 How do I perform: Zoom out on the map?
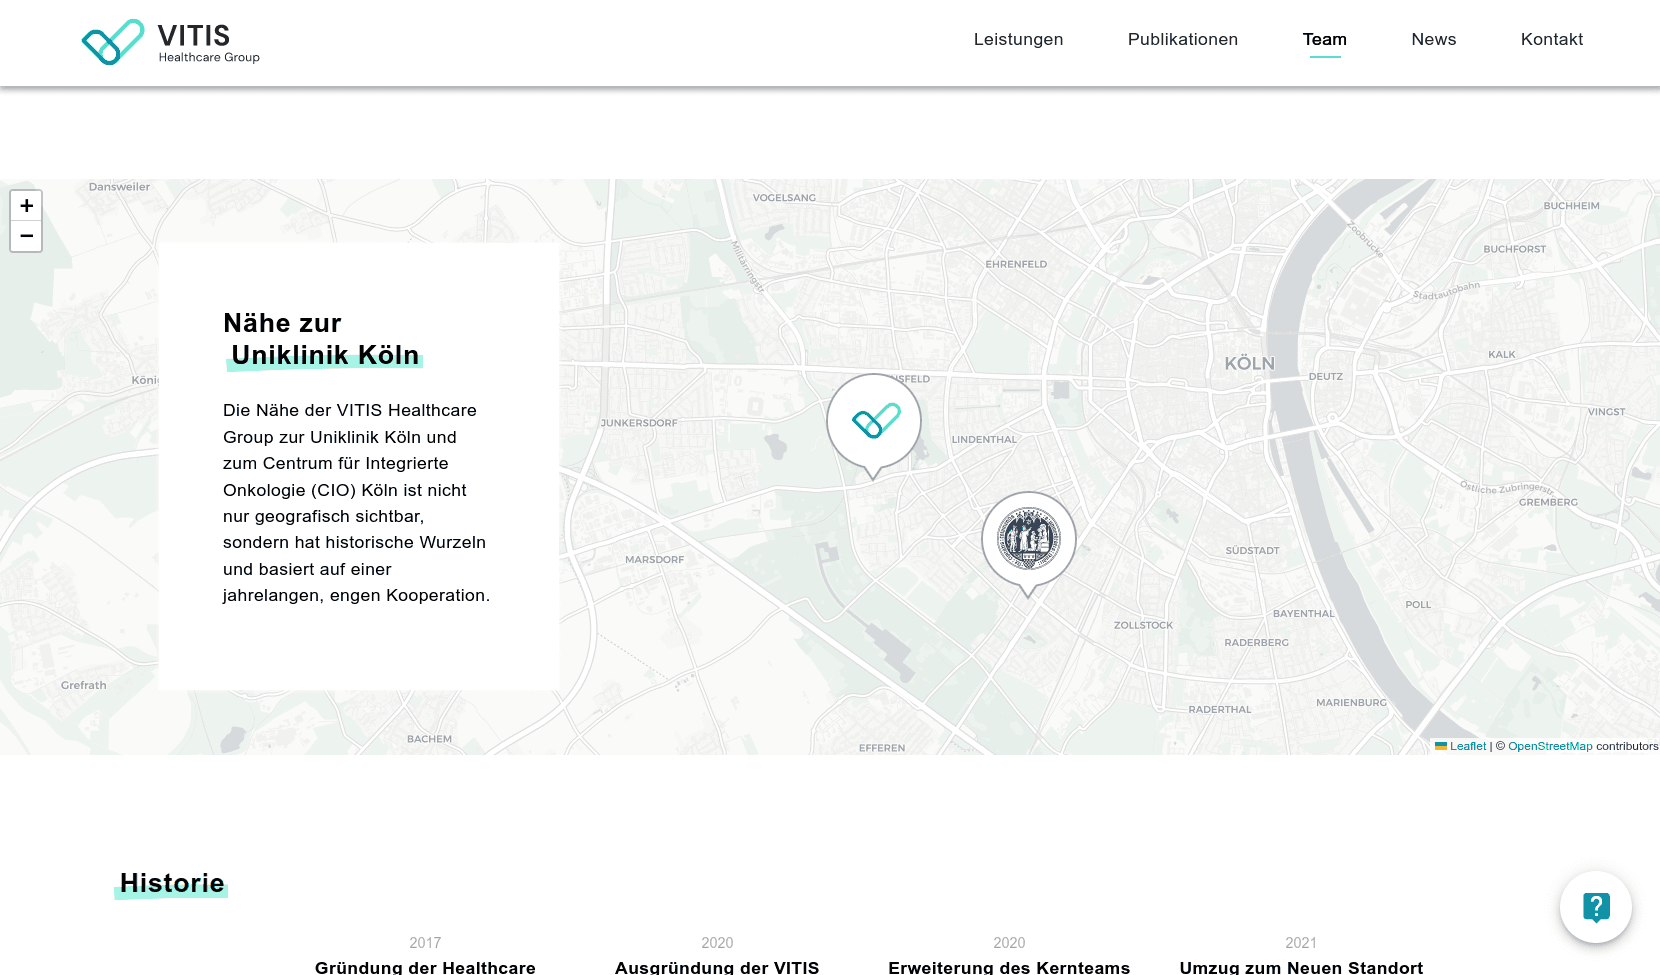pyautogui.click(x=26, y=236)
